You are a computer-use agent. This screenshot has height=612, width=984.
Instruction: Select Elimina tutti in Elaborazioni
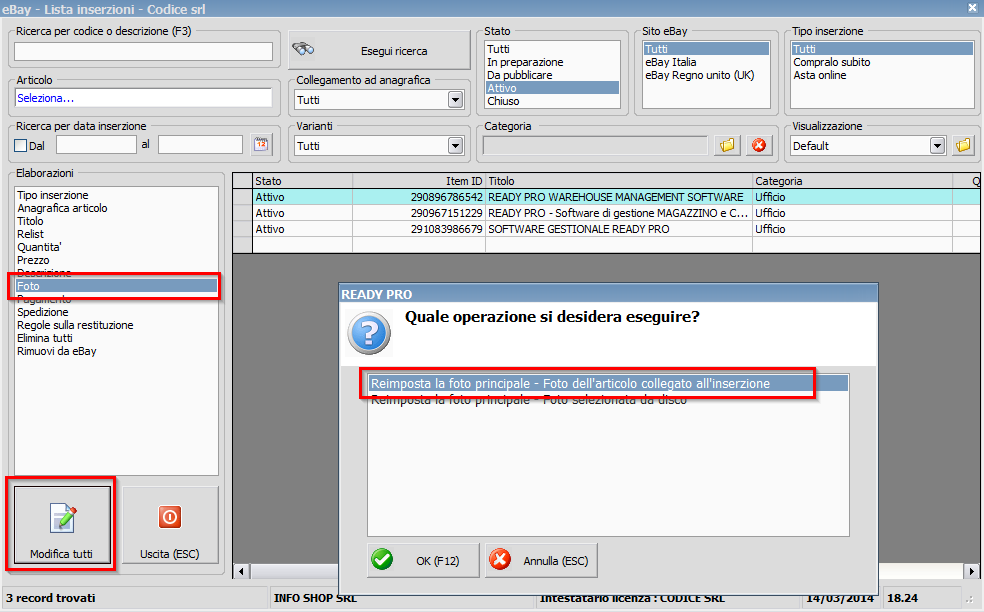116,338
